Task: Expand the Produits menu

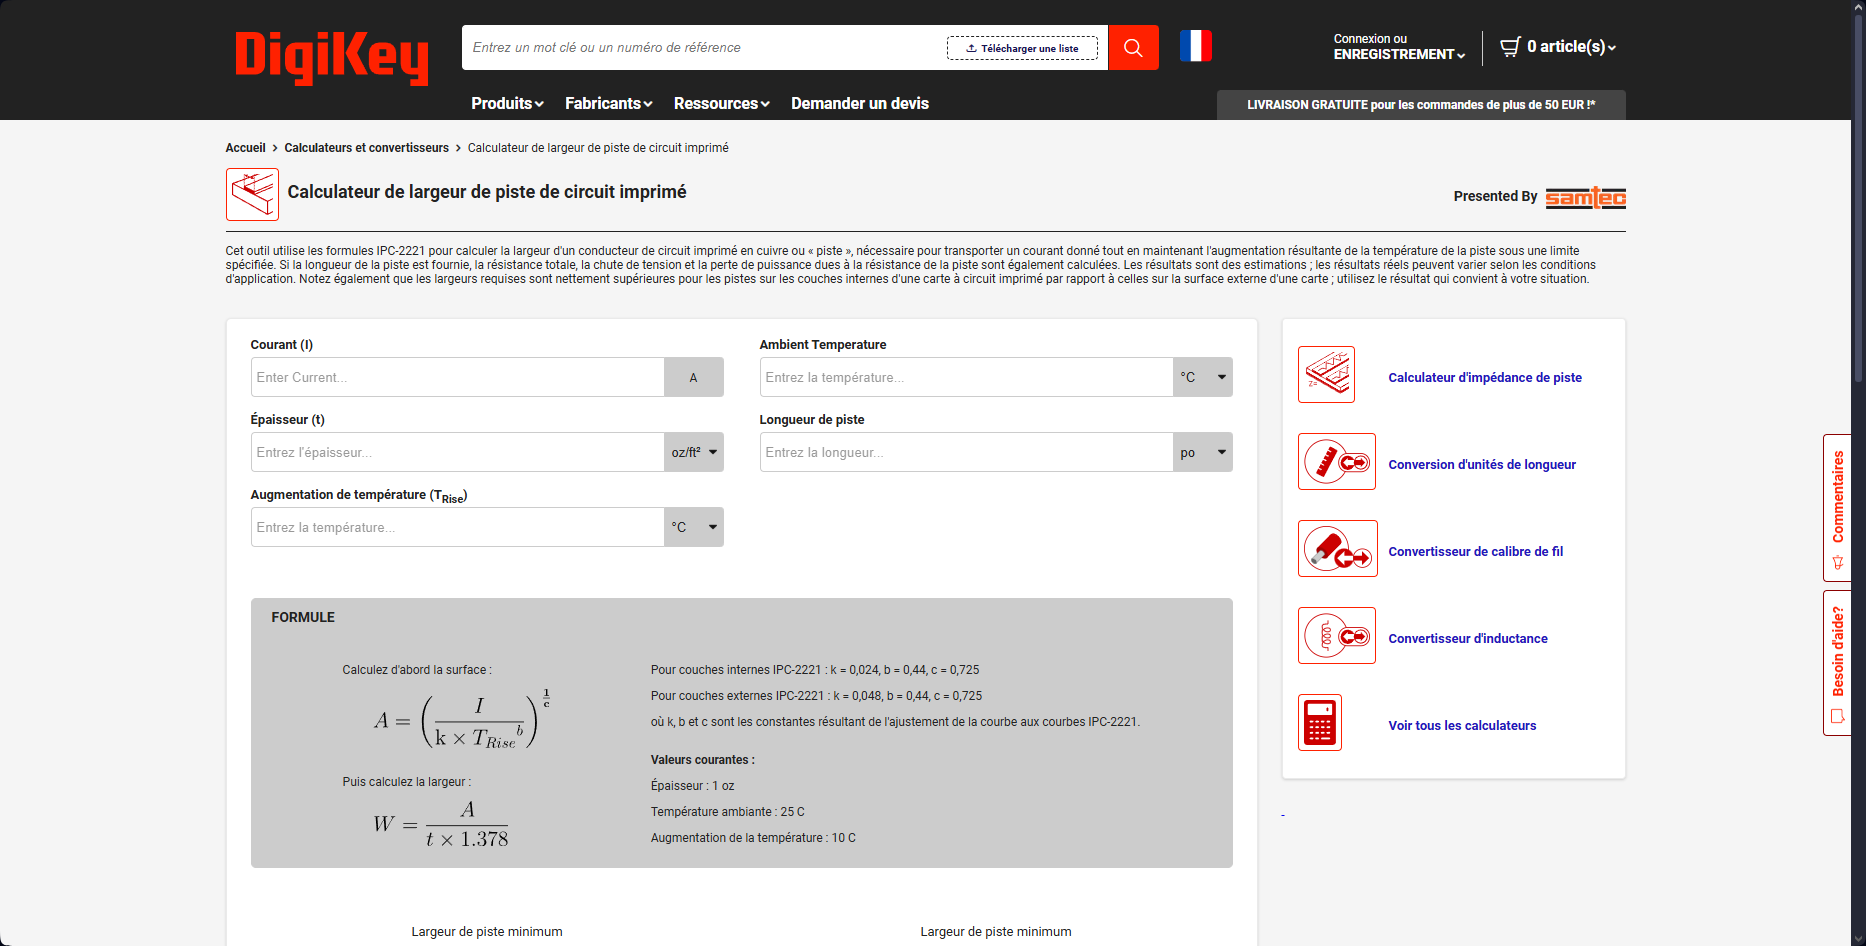Action: coord(507,103)
